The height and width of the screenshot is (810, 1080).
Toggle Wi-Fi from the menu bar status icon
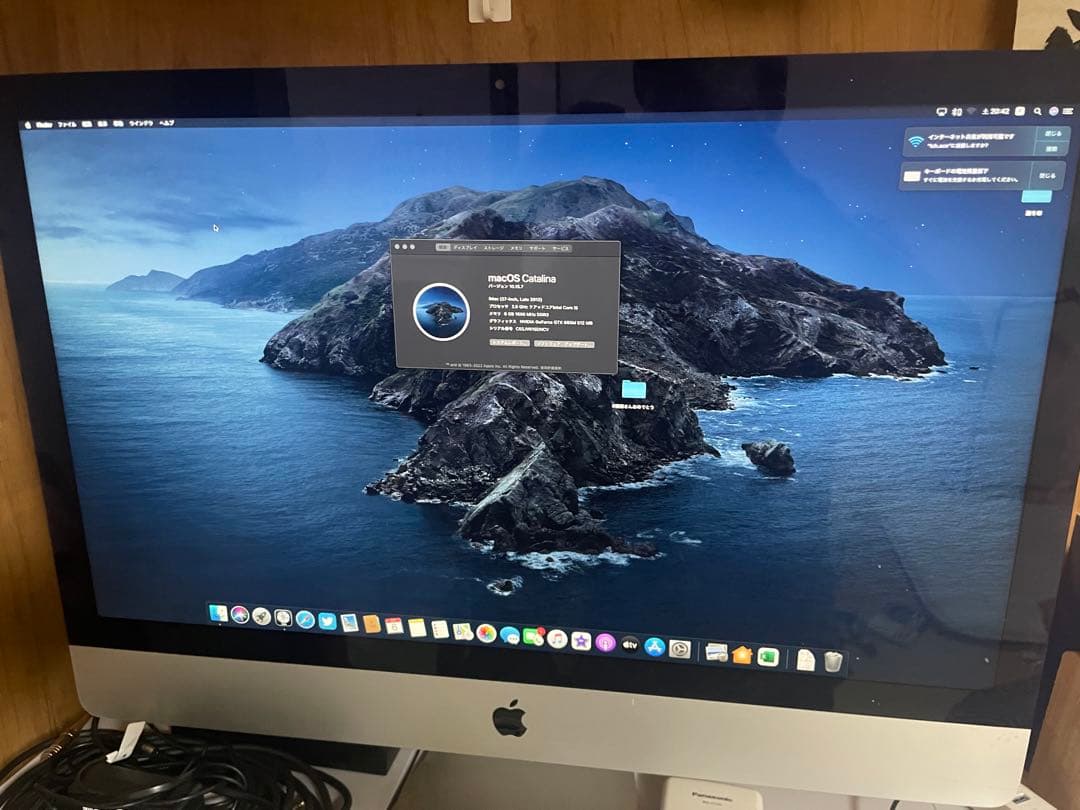pyautogui.click(x=973, y=110)
